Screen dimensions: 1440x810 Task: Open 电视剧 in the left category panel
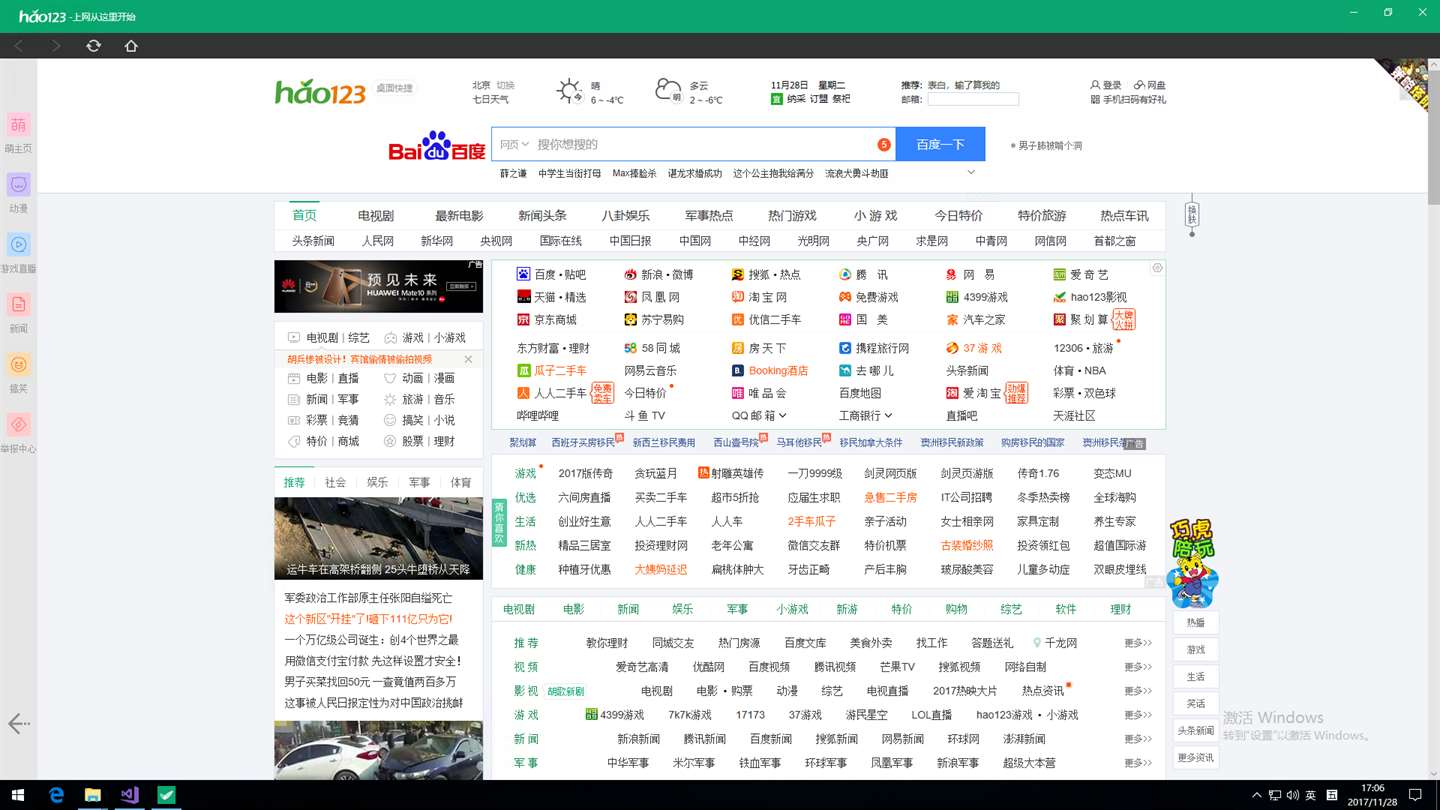pos(322,338)
